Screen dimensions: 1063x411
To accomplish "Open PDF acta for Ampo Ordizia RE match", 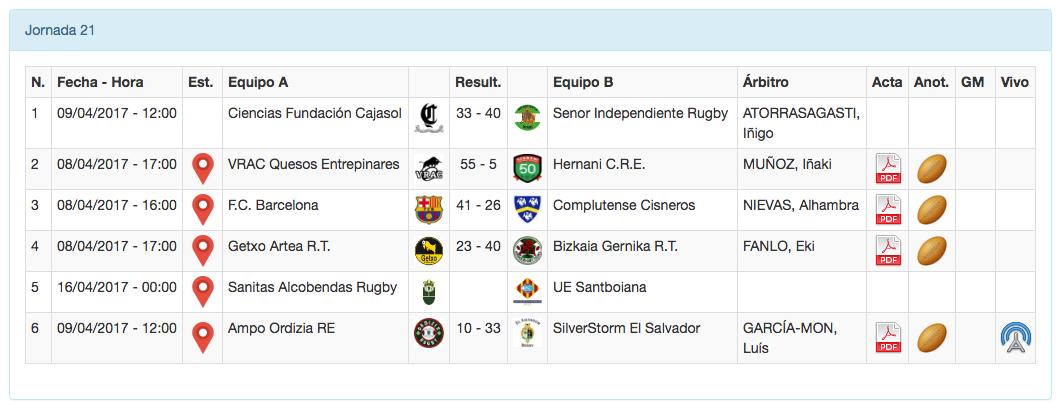I will 888,337.
